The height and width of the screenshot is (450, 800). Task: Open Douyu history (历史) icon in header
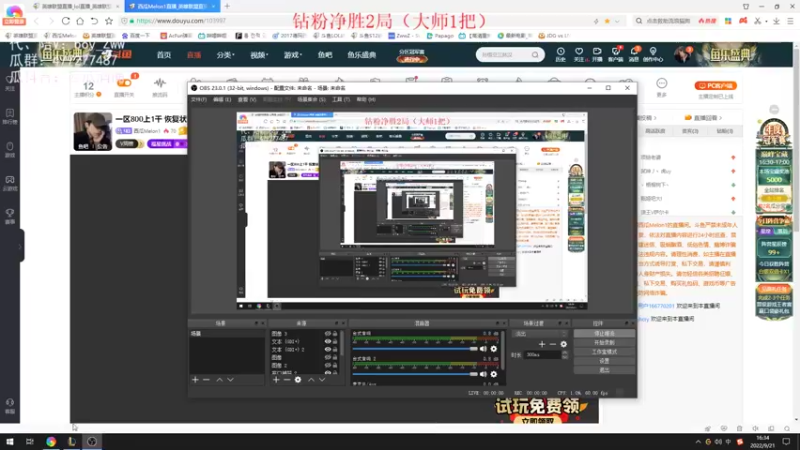pos(560,54)
